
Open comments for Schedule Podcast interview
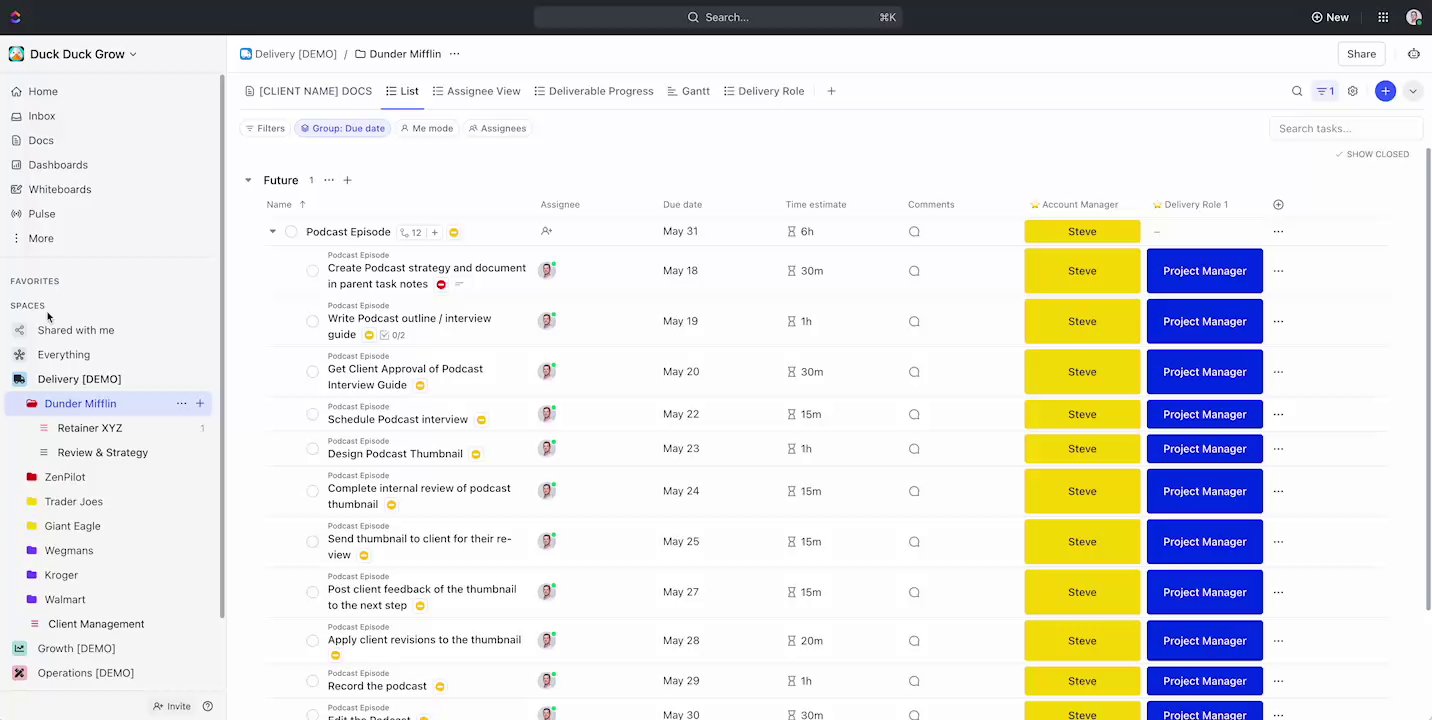pos(914,414)
